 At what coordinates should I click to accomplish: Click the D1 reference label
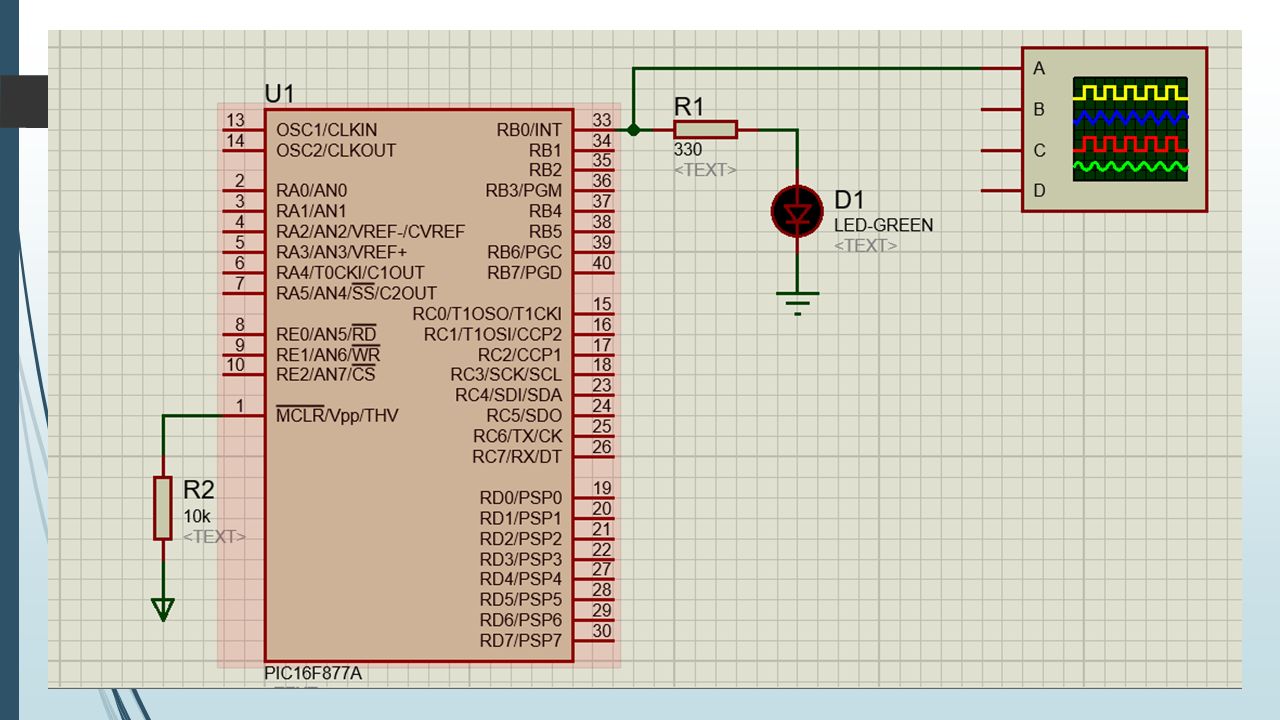(849, 199)
